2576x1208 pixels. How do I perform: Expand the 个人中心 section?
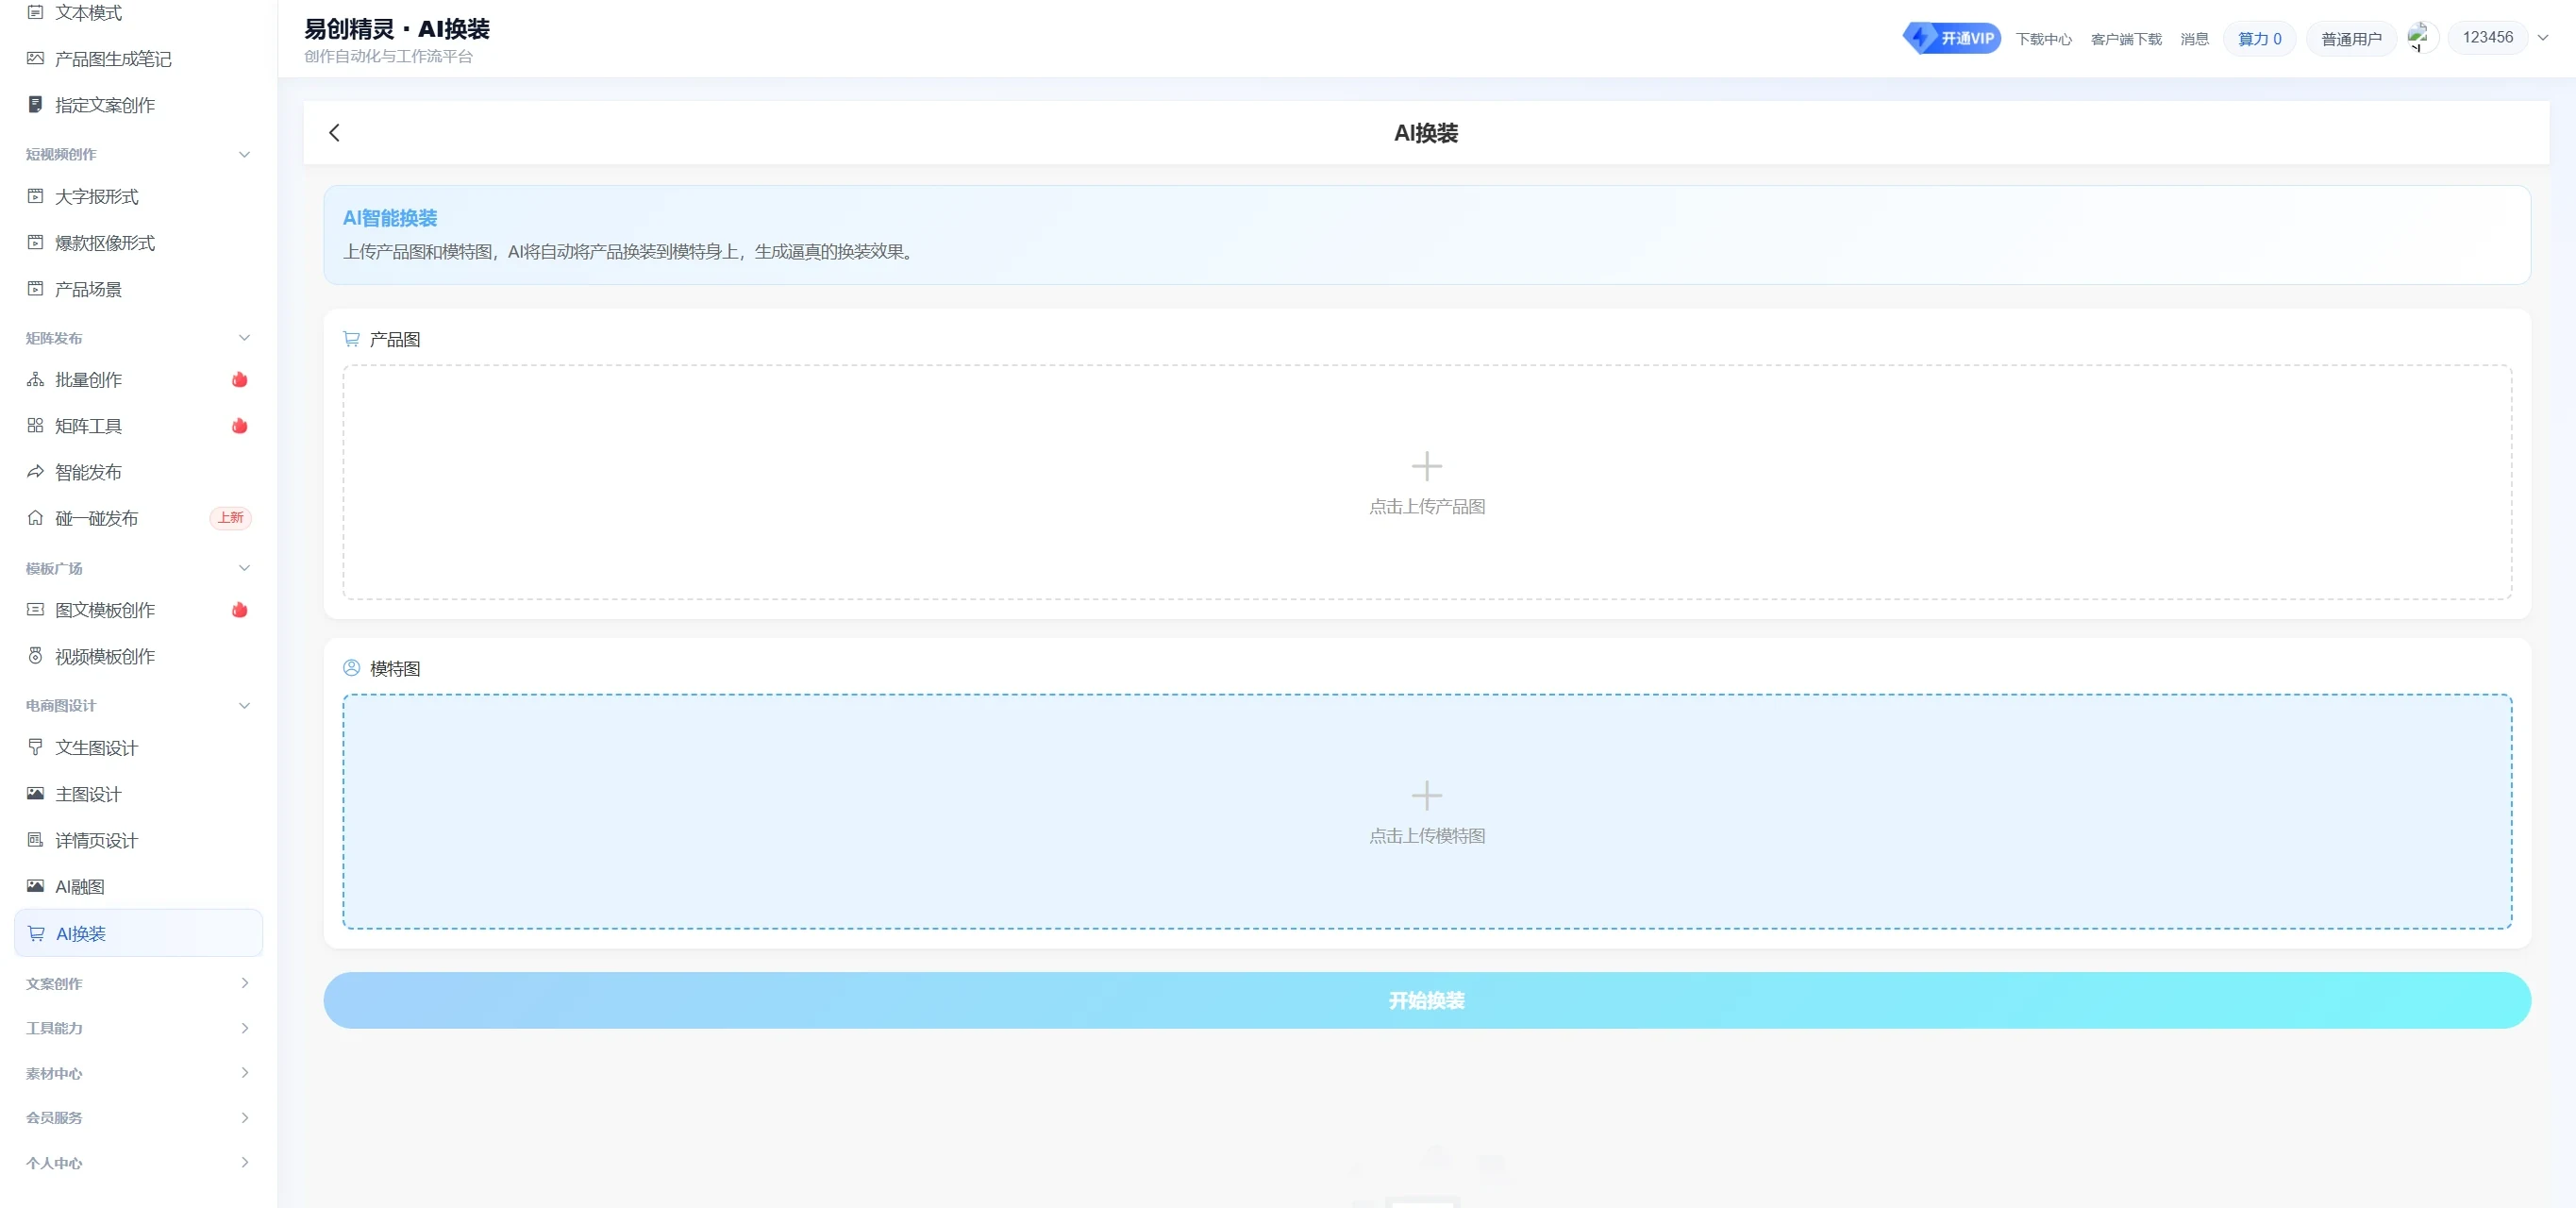coord(244,1163)
